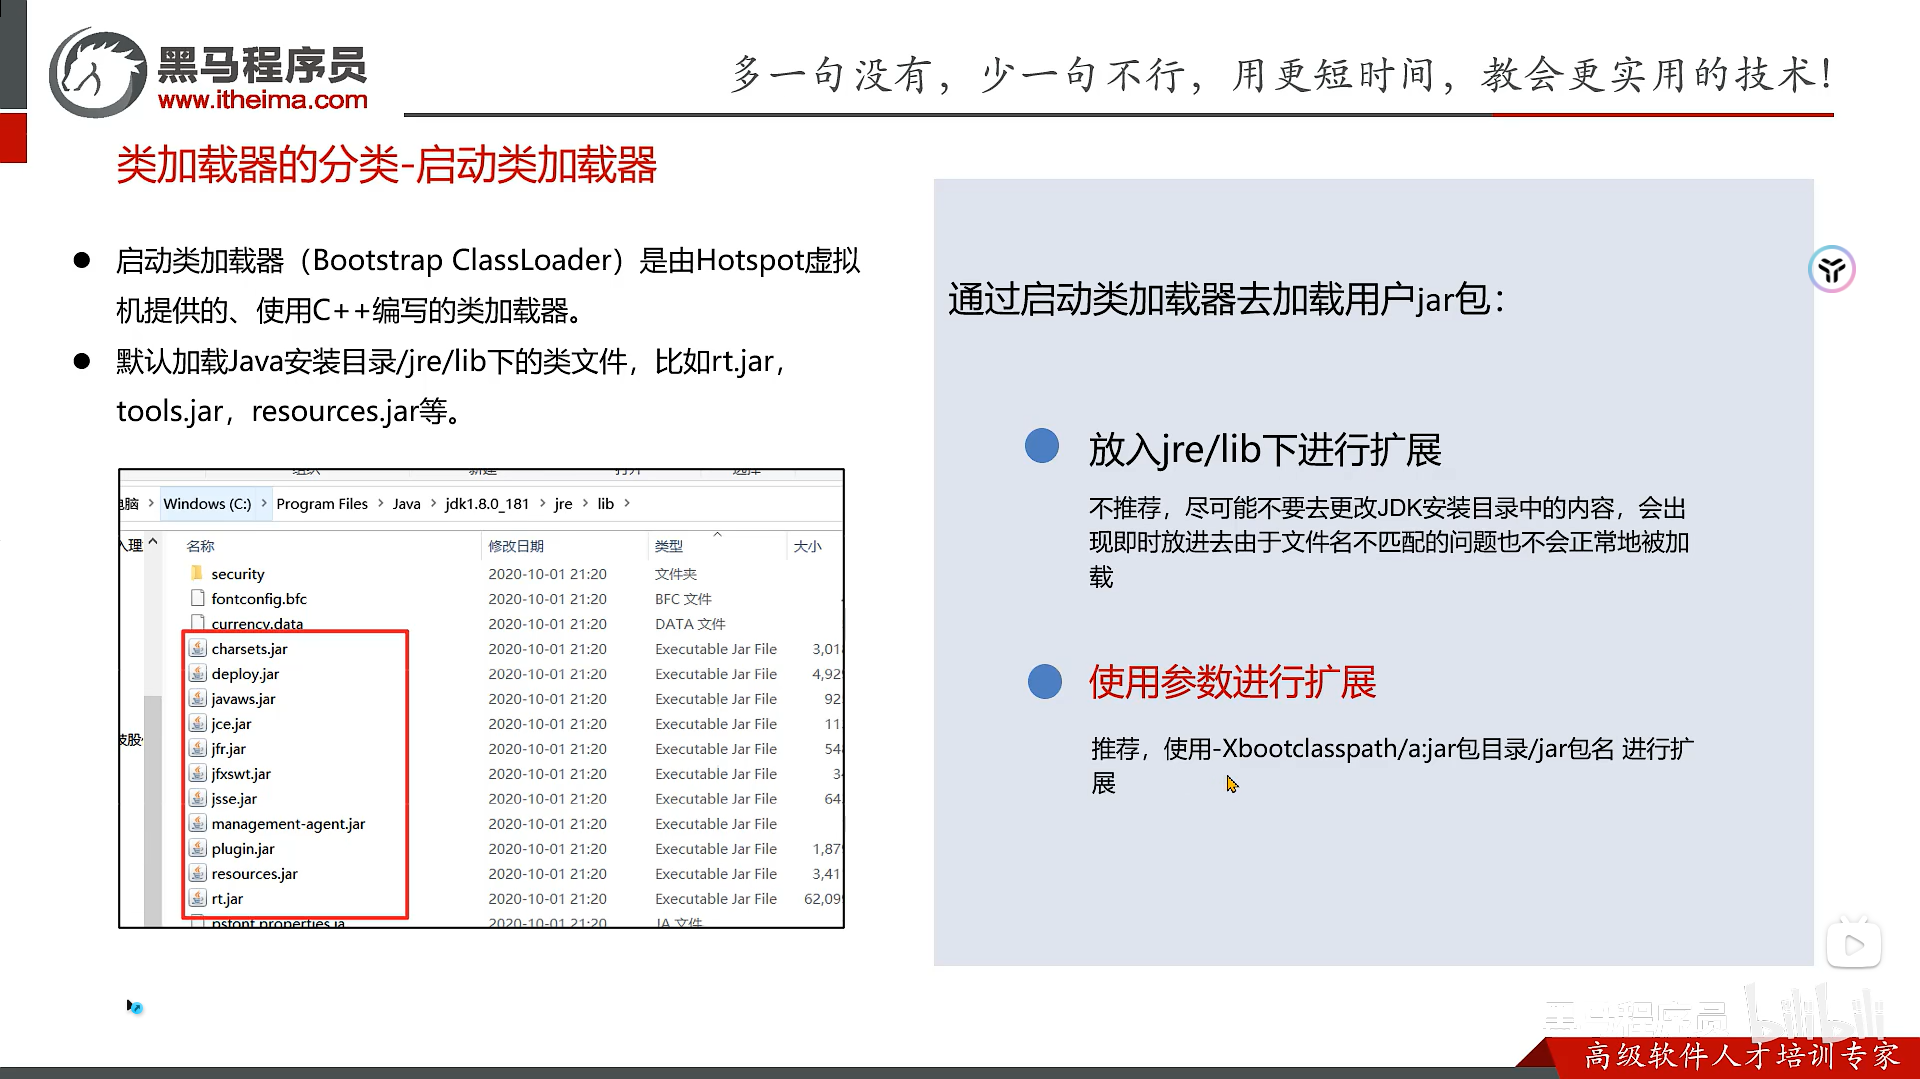Click the 62,09 size of rt.jar
Viewport: 1920px width, 1079px height.
(823, 899)
